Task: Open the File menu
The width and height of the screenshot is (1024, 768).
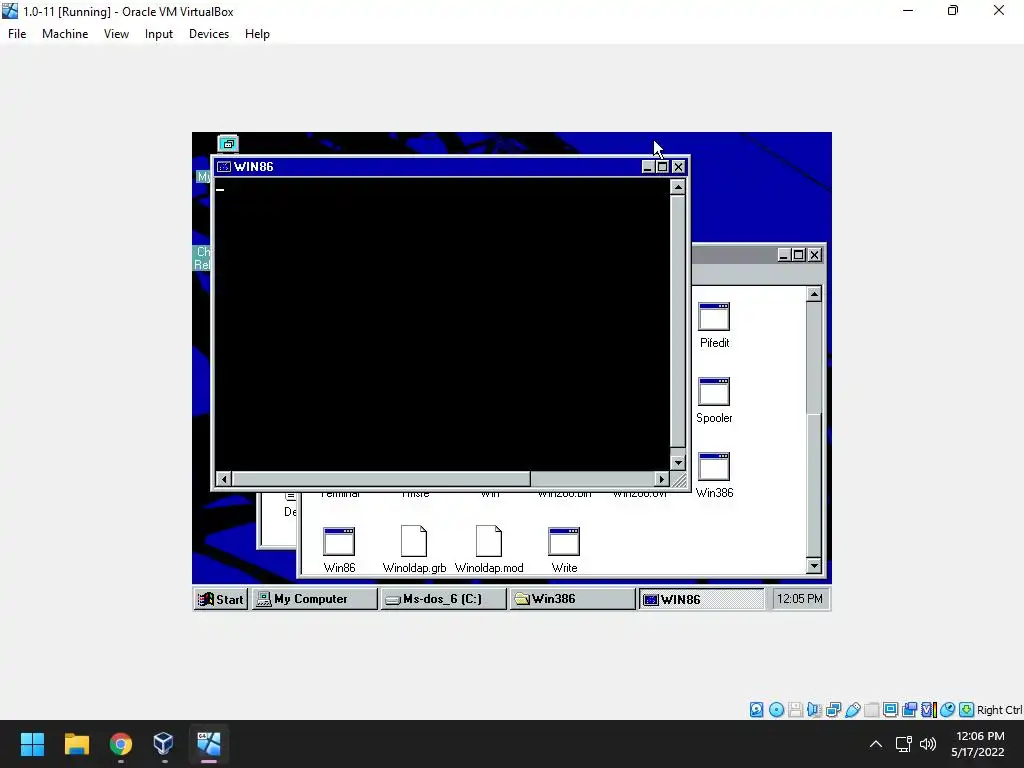Action: click(17, 34)
